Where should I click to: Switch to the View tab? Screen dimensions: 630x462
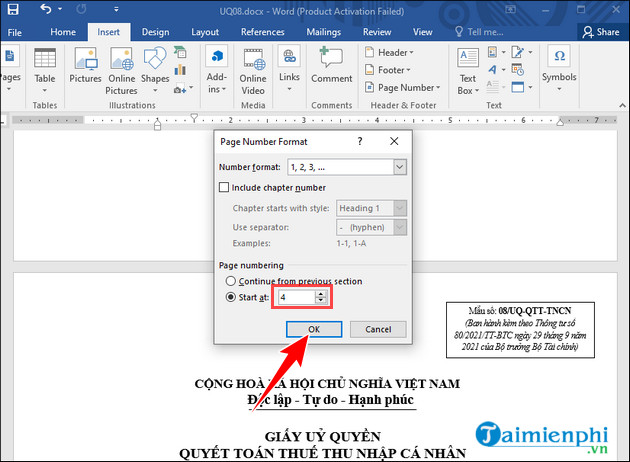tap(423, 32)
